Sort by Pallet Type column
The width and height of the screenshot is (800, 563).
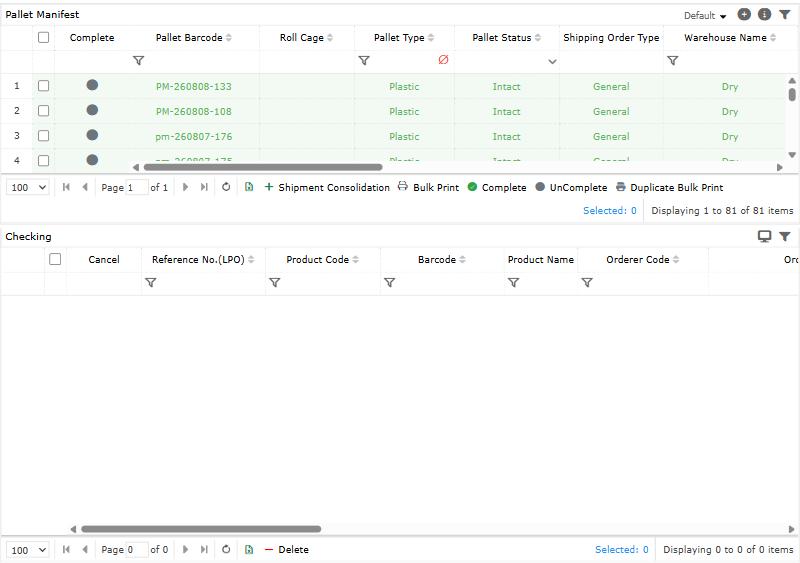tap(431, 38)
